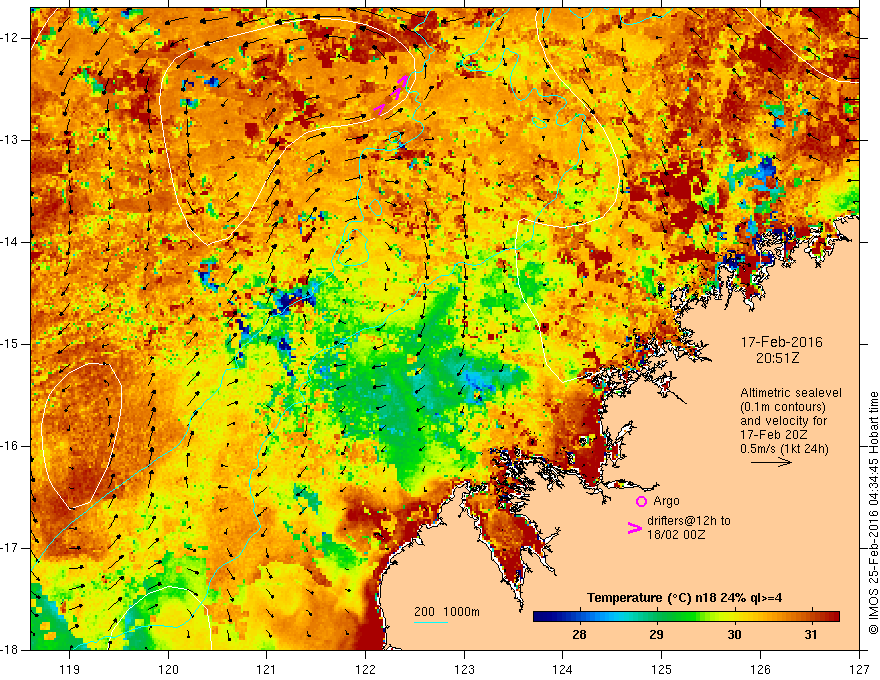
Task: Click the '17-Feb-2016' date text
Action: 781,342
